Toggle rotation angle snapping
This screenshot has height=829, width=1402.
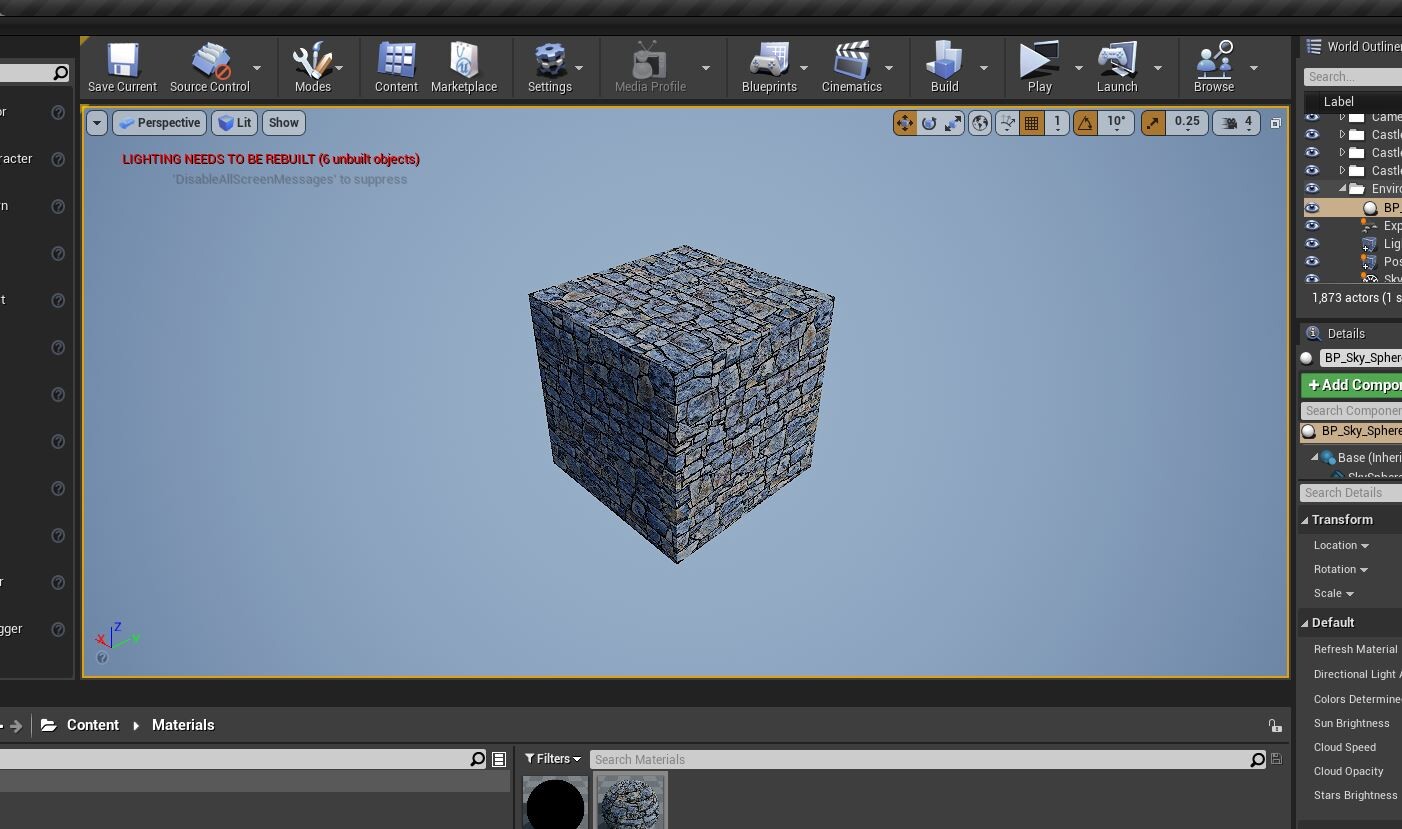tap(1085, 122)
